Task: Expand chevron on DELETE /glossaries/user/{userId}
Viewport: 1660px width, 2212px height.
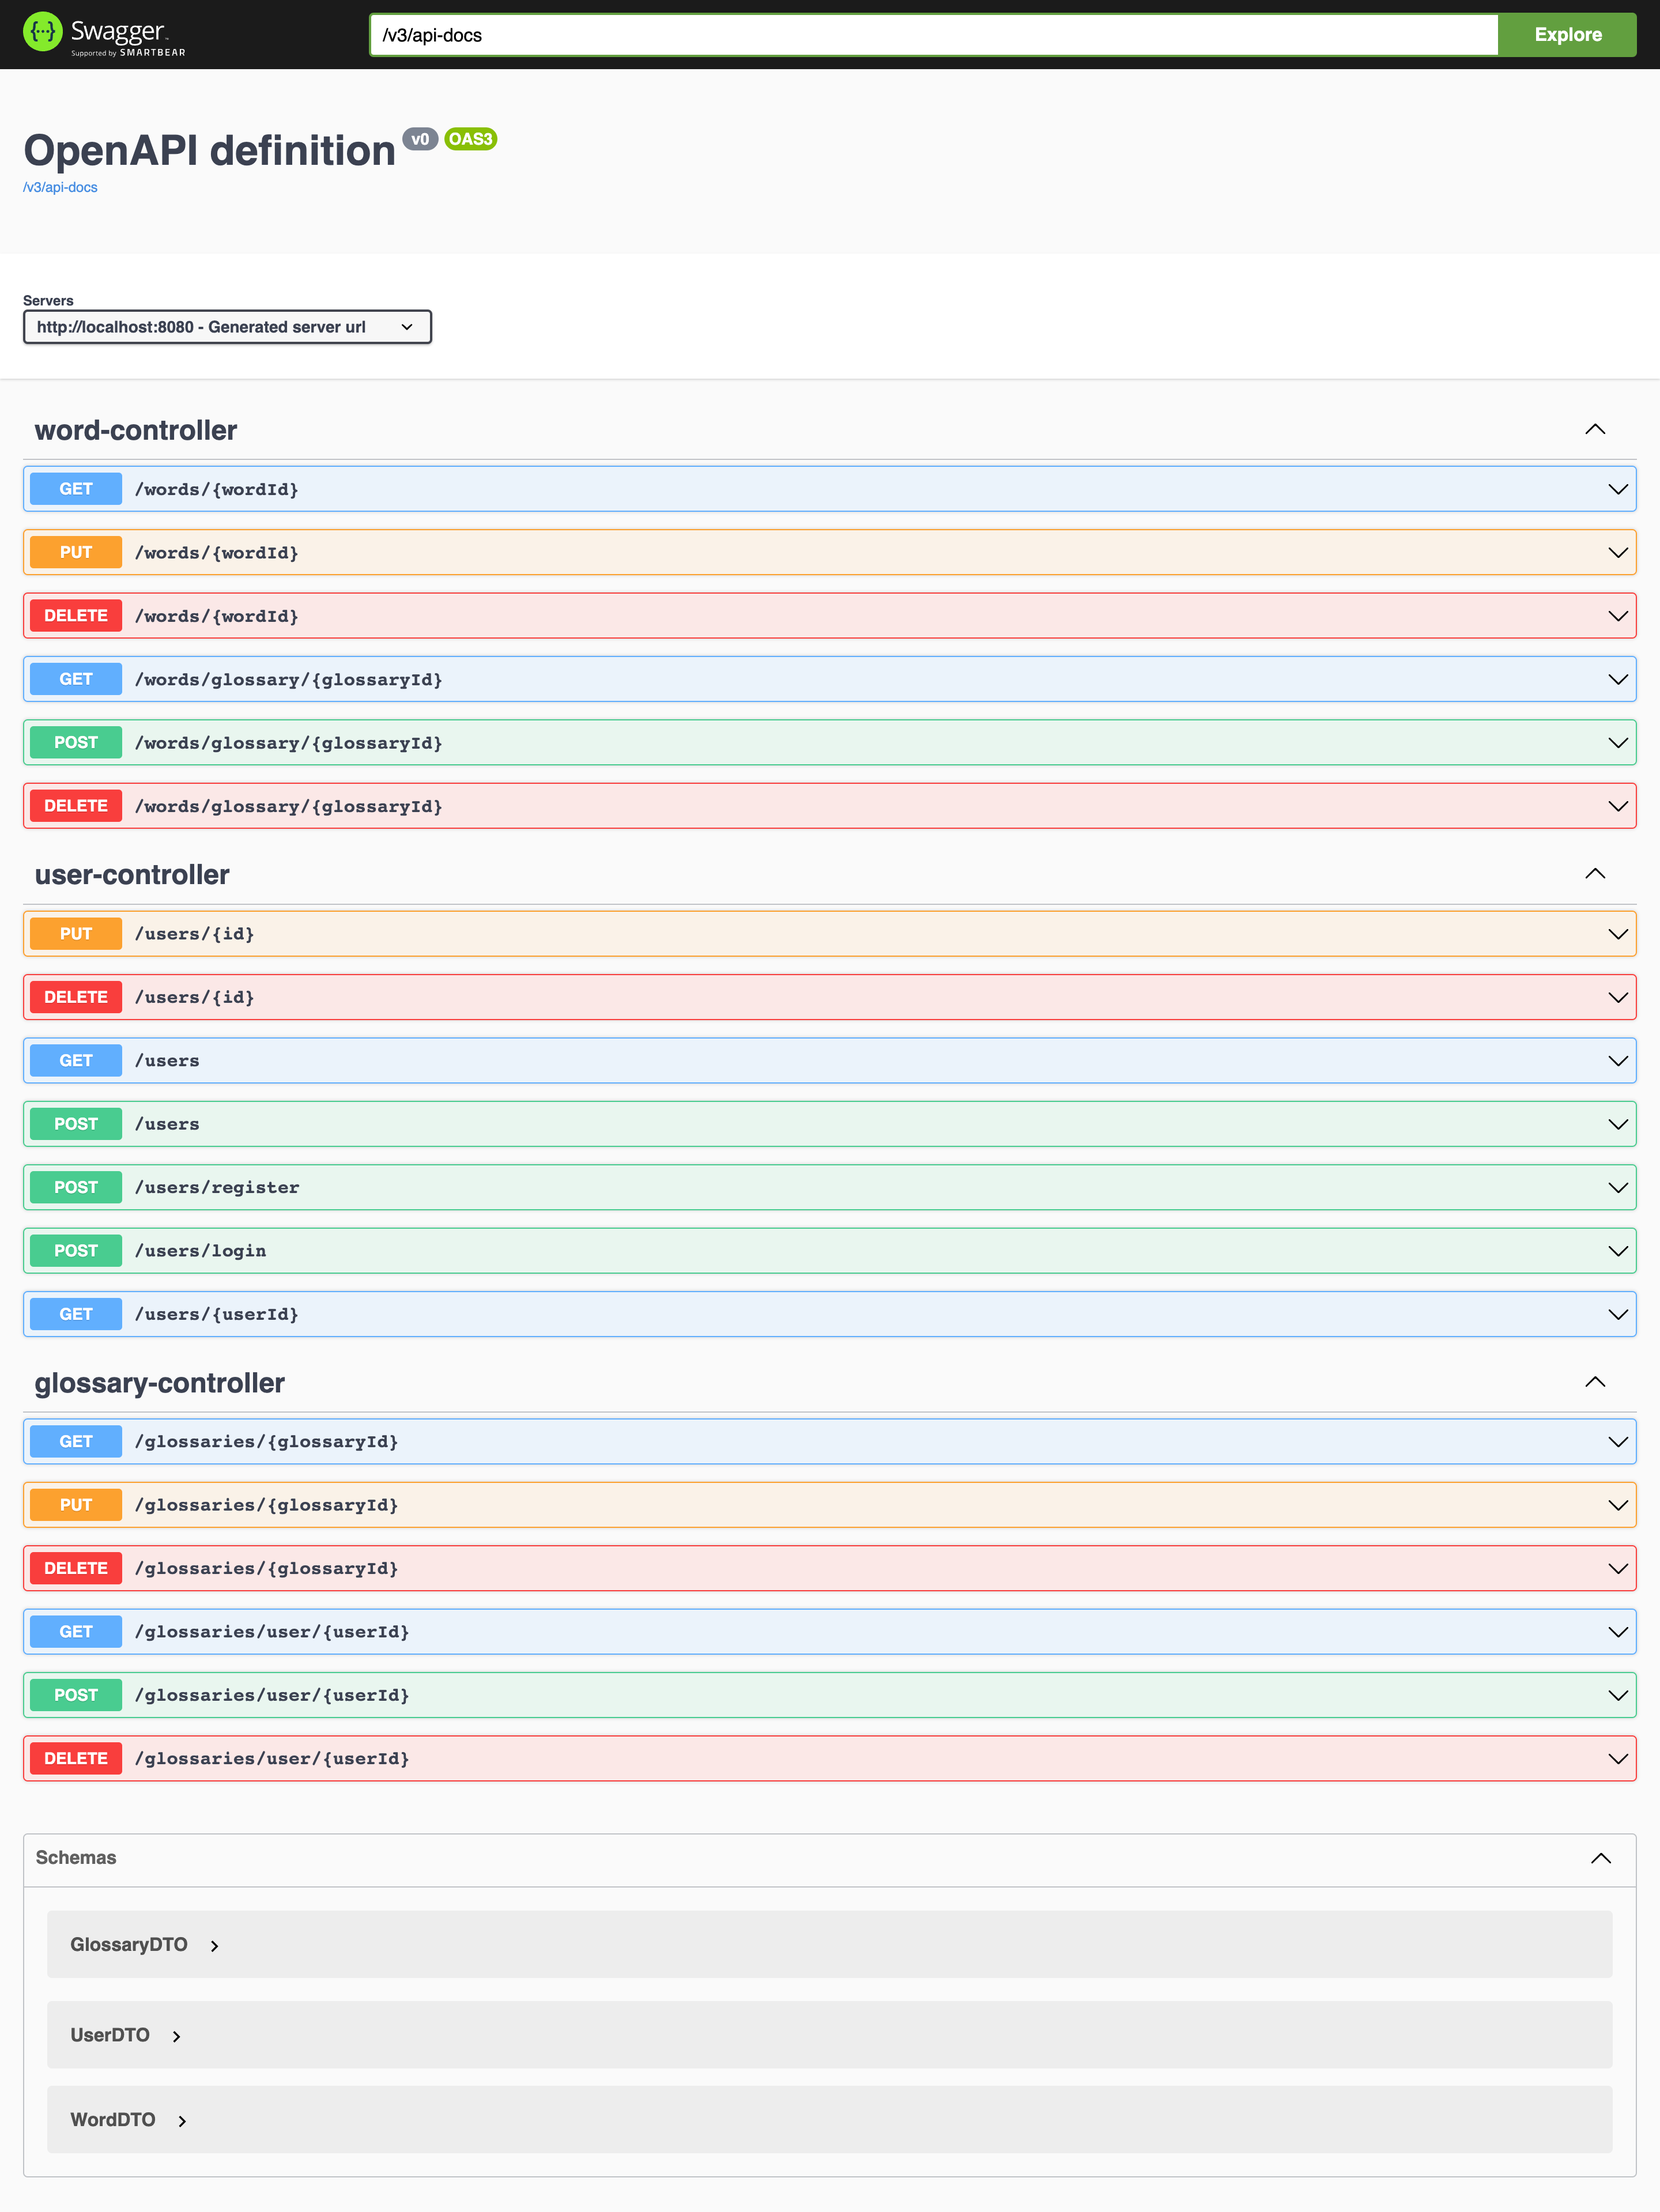Action: [1617, 1759]
